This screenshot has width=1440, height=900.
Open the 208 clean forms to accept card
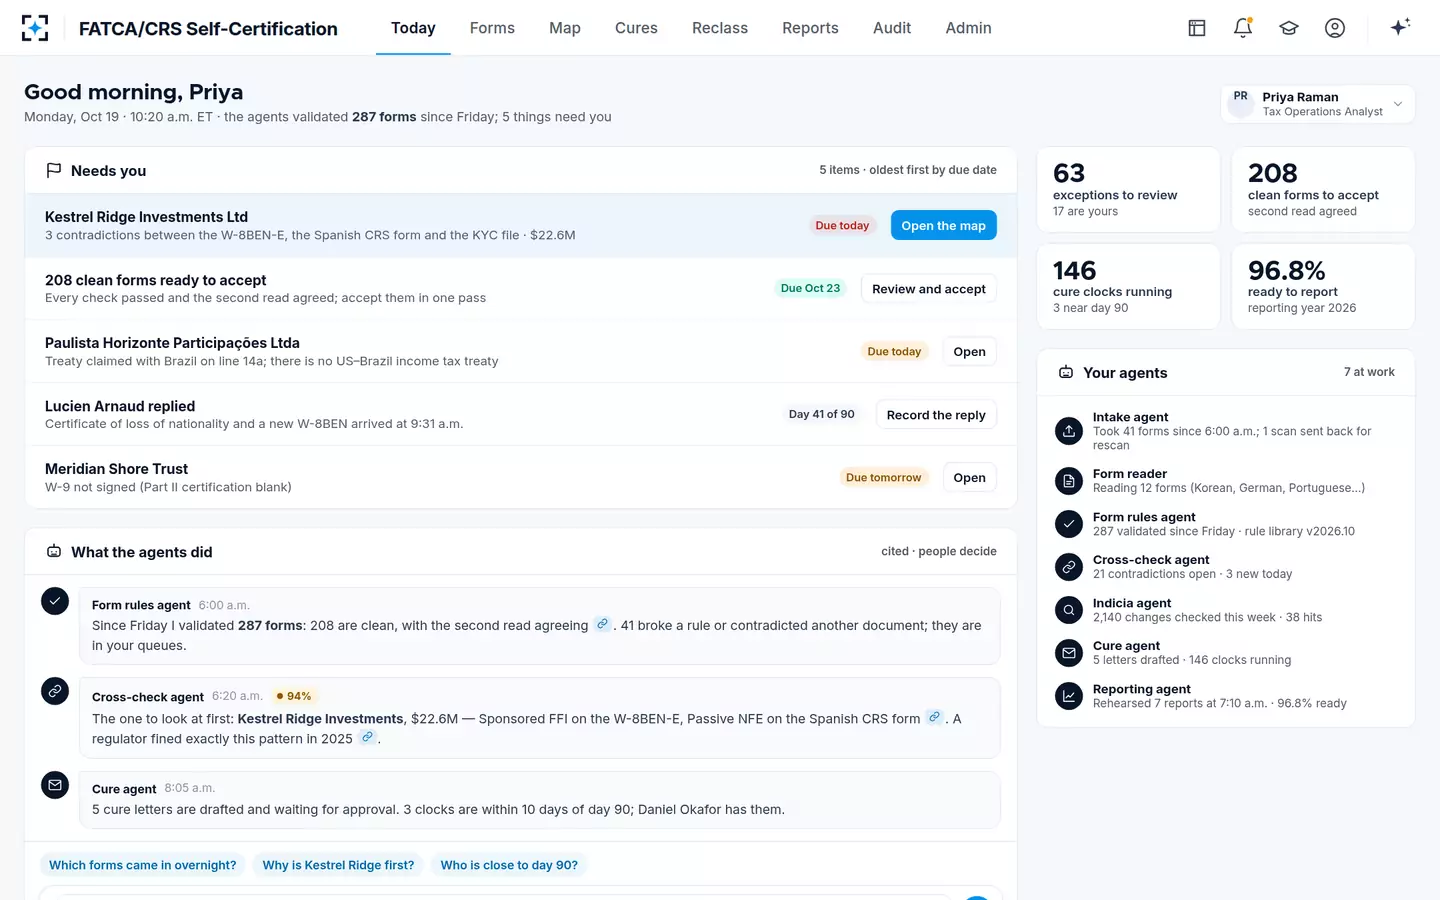[x=1323, y=190]
